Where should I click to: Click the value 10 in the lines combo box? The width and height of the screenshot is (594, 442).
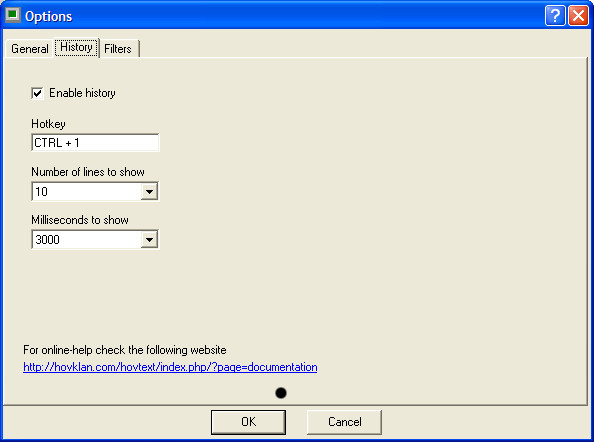tap(41, 192)
